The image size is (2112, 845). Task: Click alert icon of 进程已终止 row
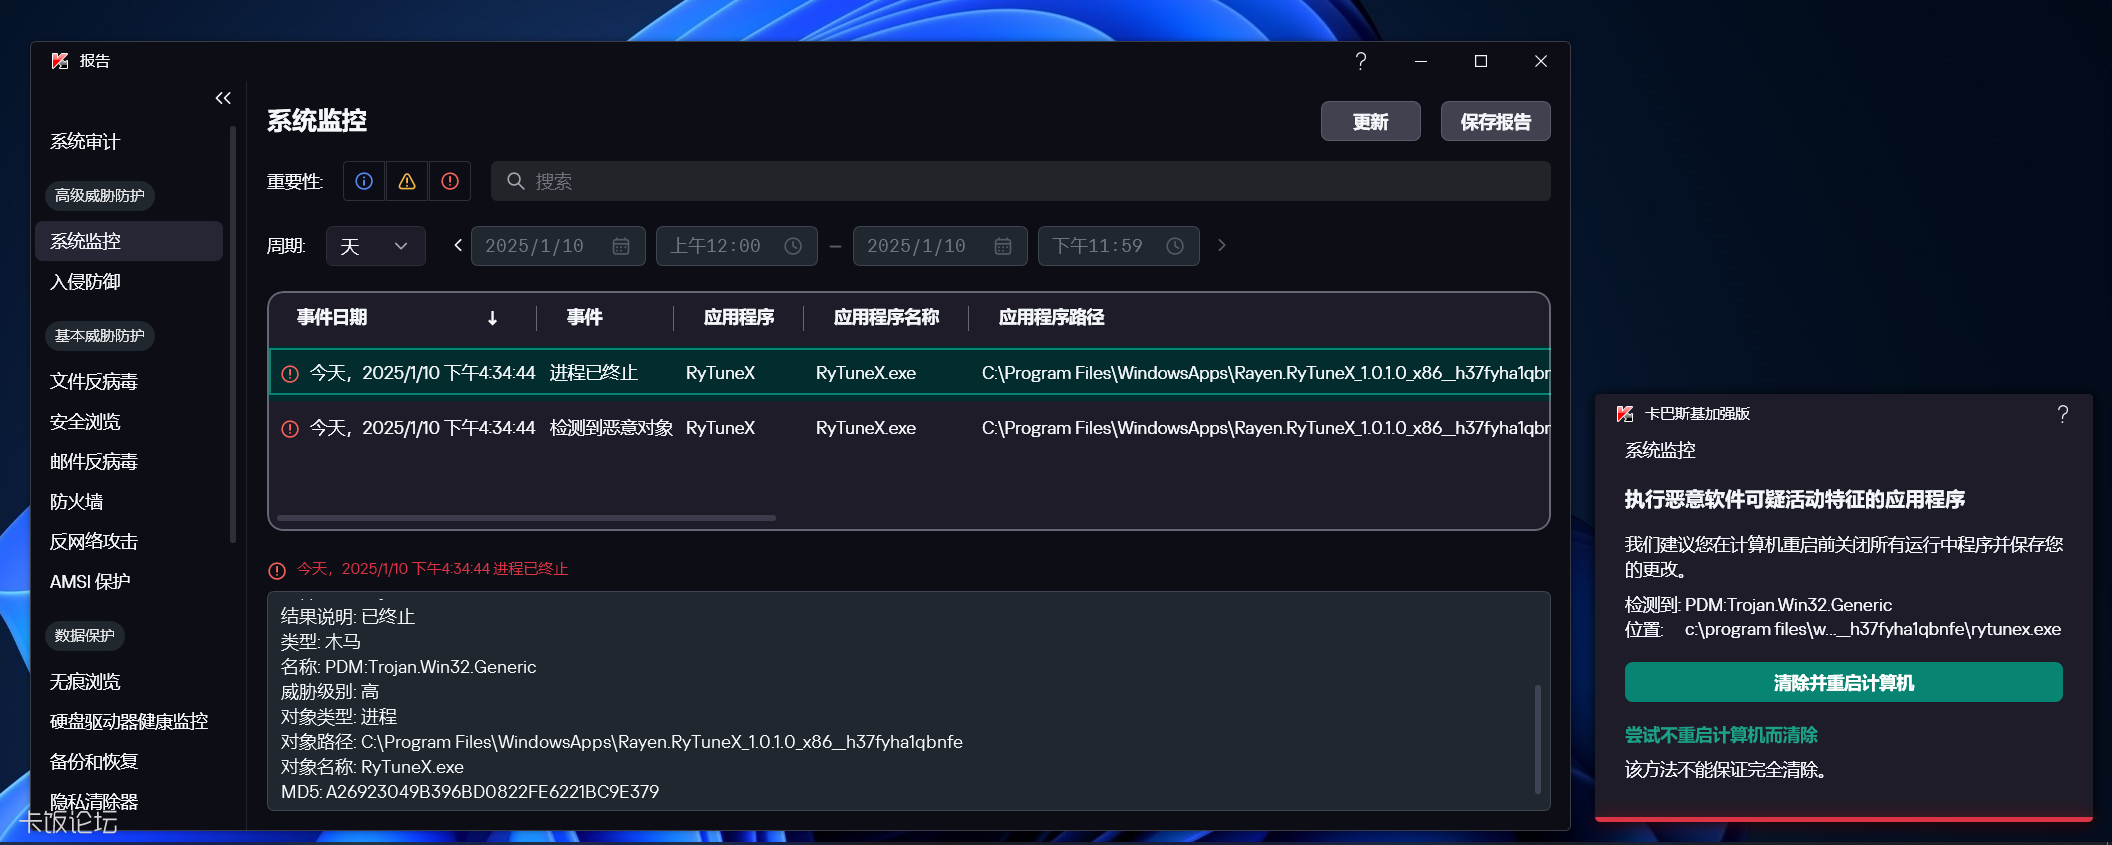click(290, 373)
